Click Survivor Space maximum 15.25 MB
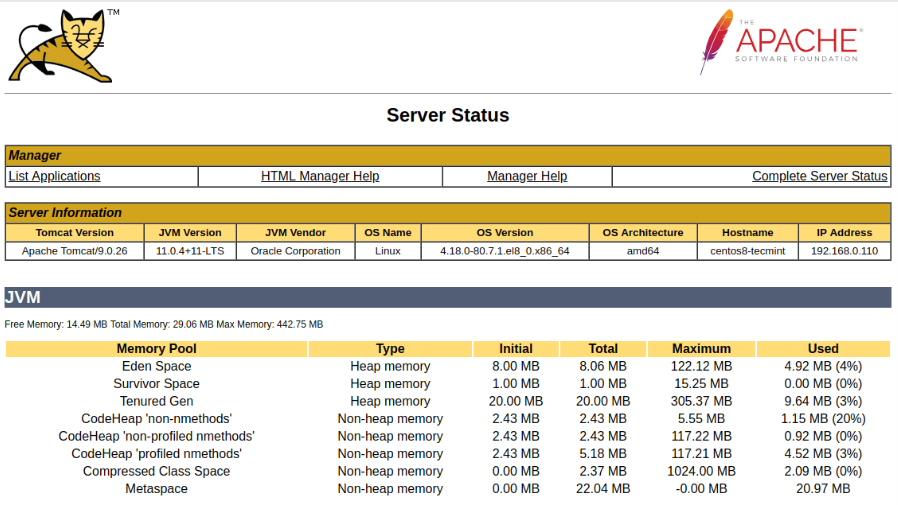 (x=702, y=384)
